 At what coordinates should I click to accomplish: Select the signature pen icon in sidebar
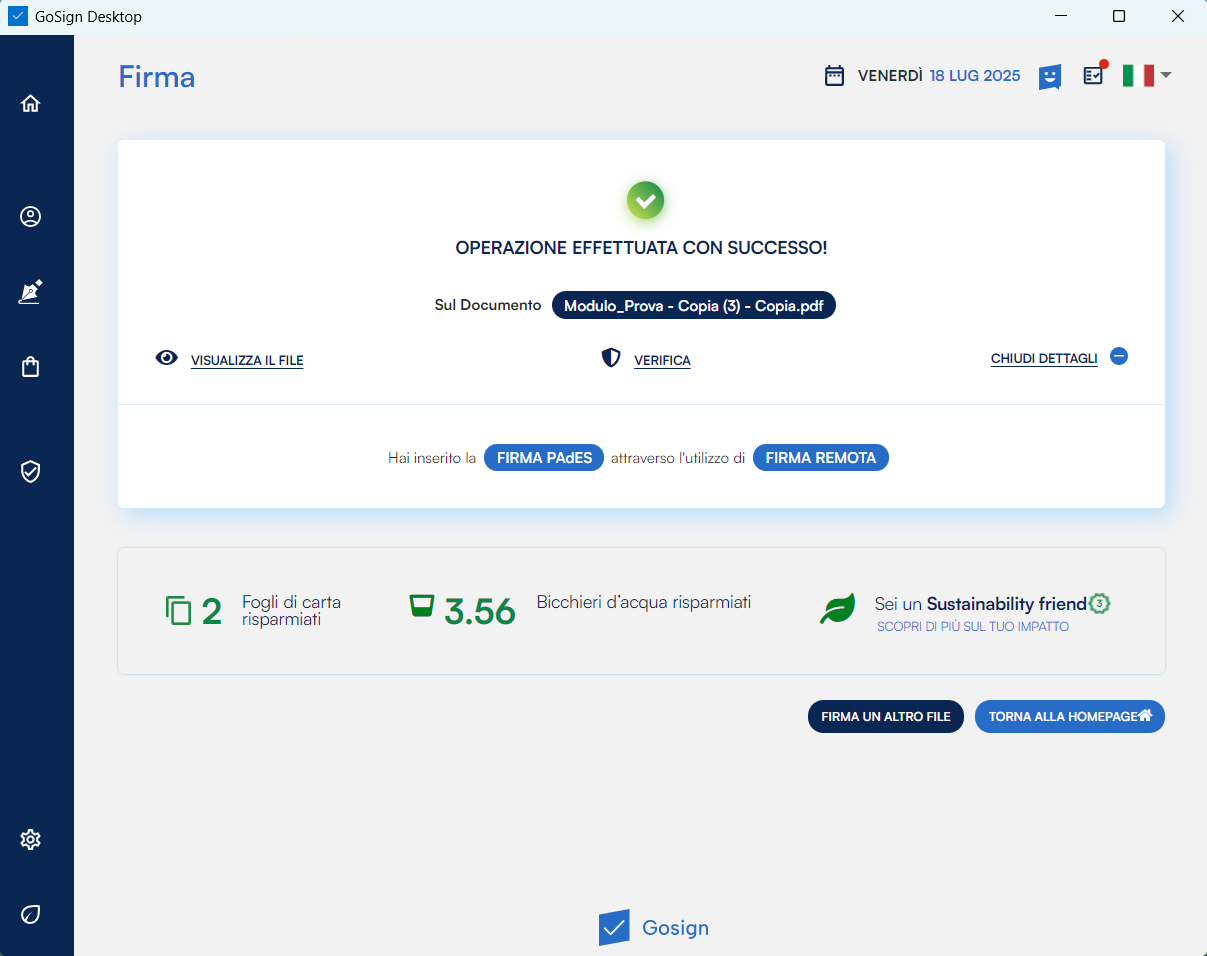(31, 292)
